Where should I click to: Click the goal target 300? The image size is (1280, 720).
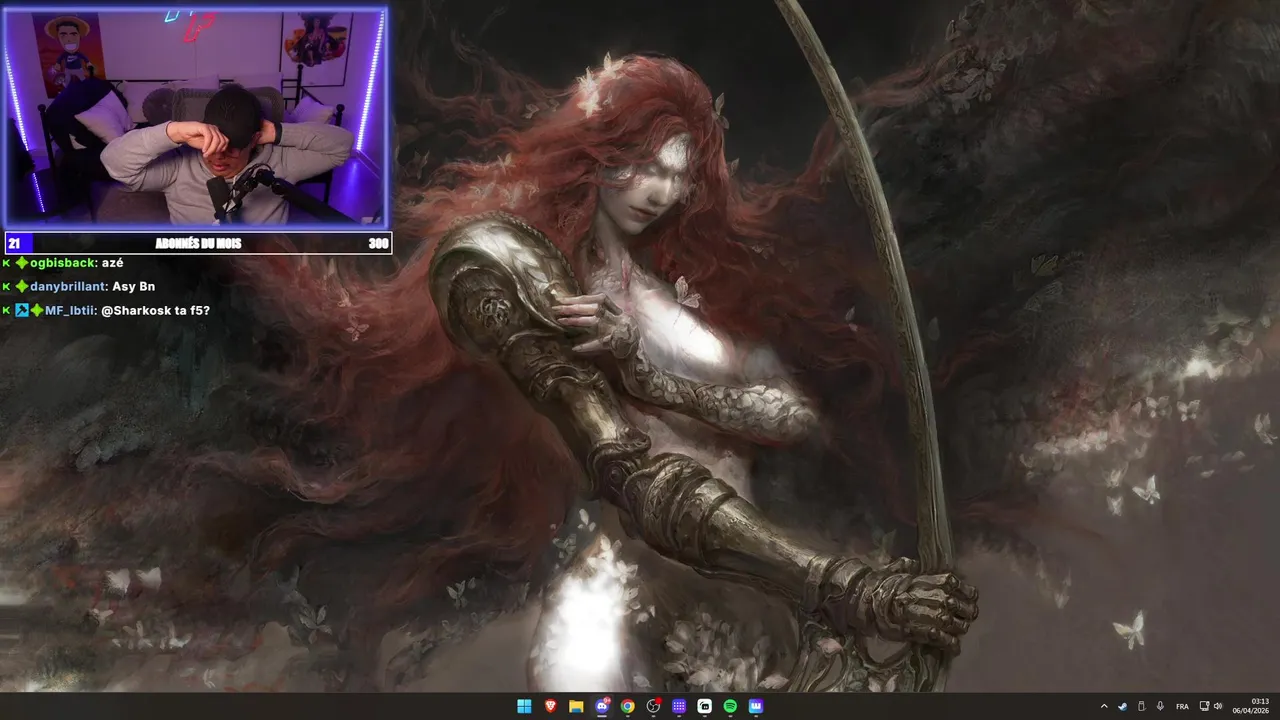pos(378,243)
